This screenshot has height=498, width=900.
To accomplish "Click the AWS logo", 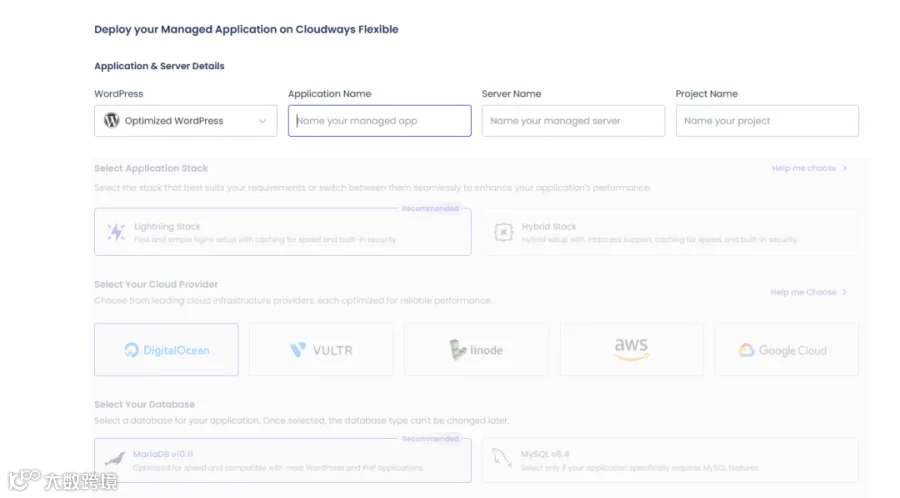I will [631, 349].
